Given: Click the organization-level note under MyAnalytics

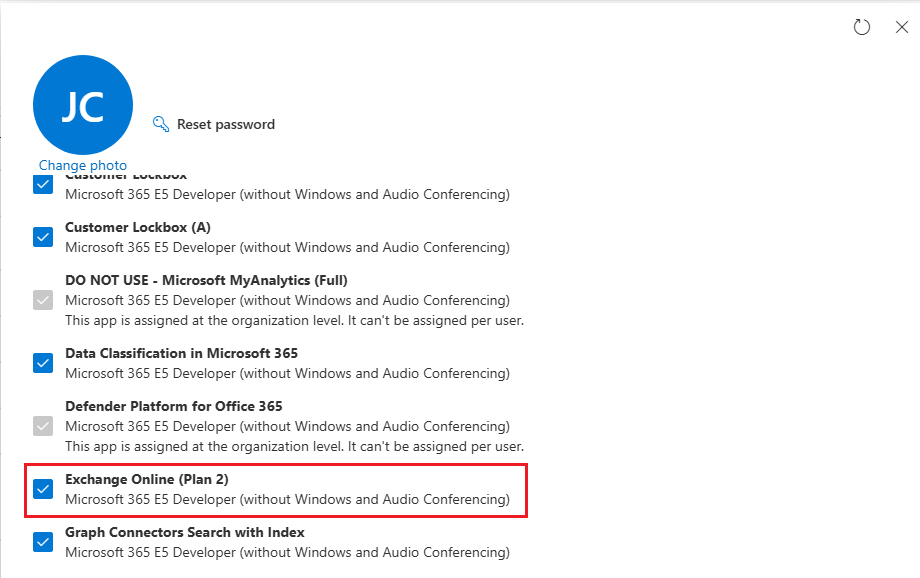Looking at the screenshot, I should pyautogui.click(x=294, y=321).
